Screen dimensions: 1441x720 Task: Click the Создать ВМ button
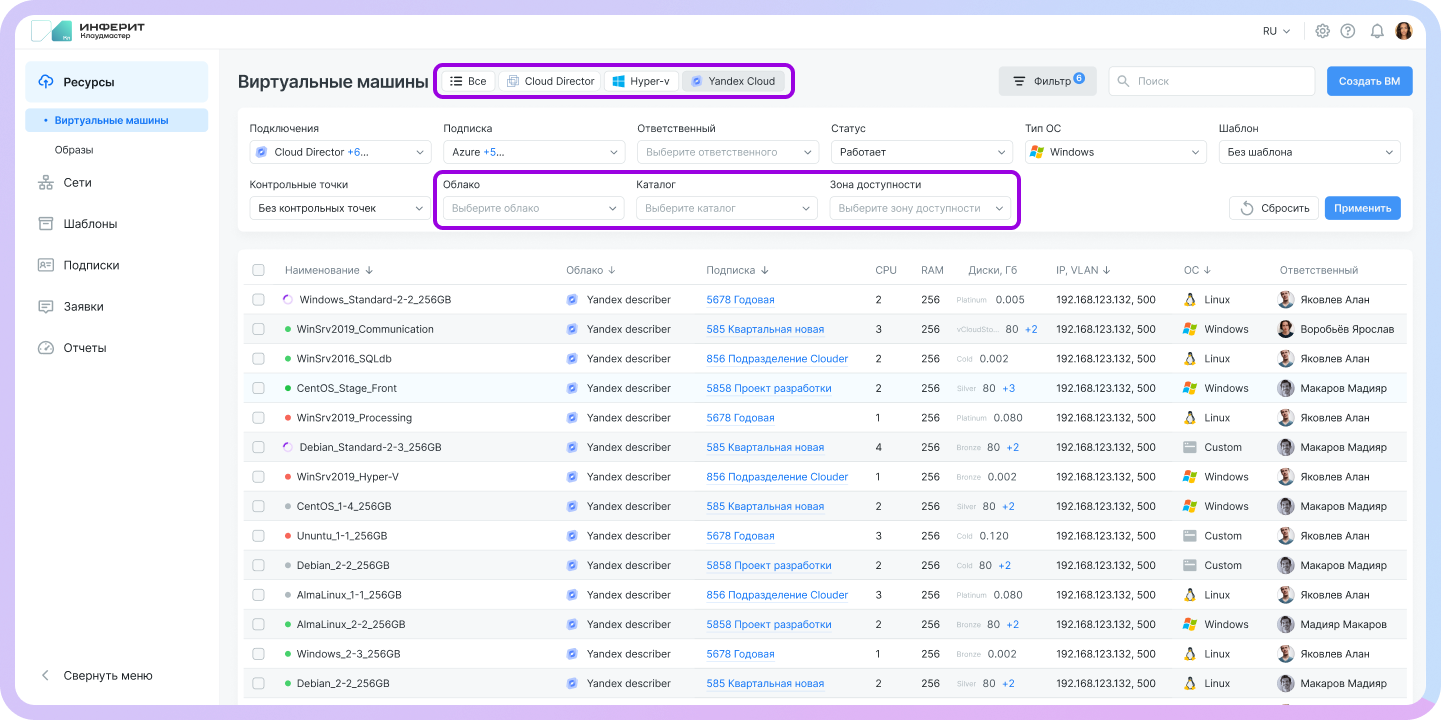(1369, 81)
